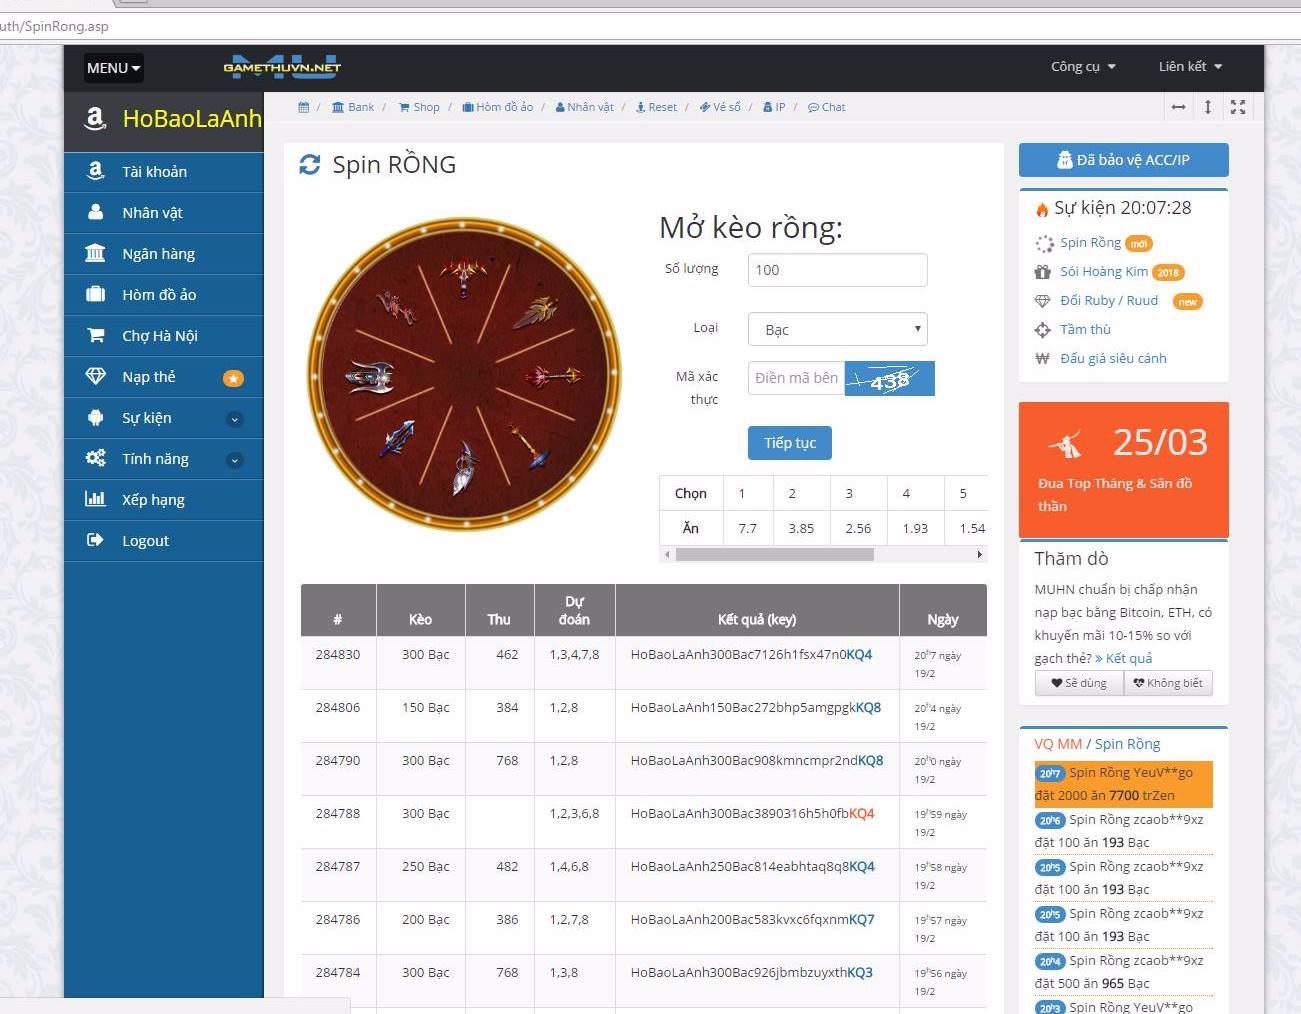The height and width of the screenshot is (1014, 1301).
Task: Open the Loại dropdown showing Bạc
Action: (837, 329)
